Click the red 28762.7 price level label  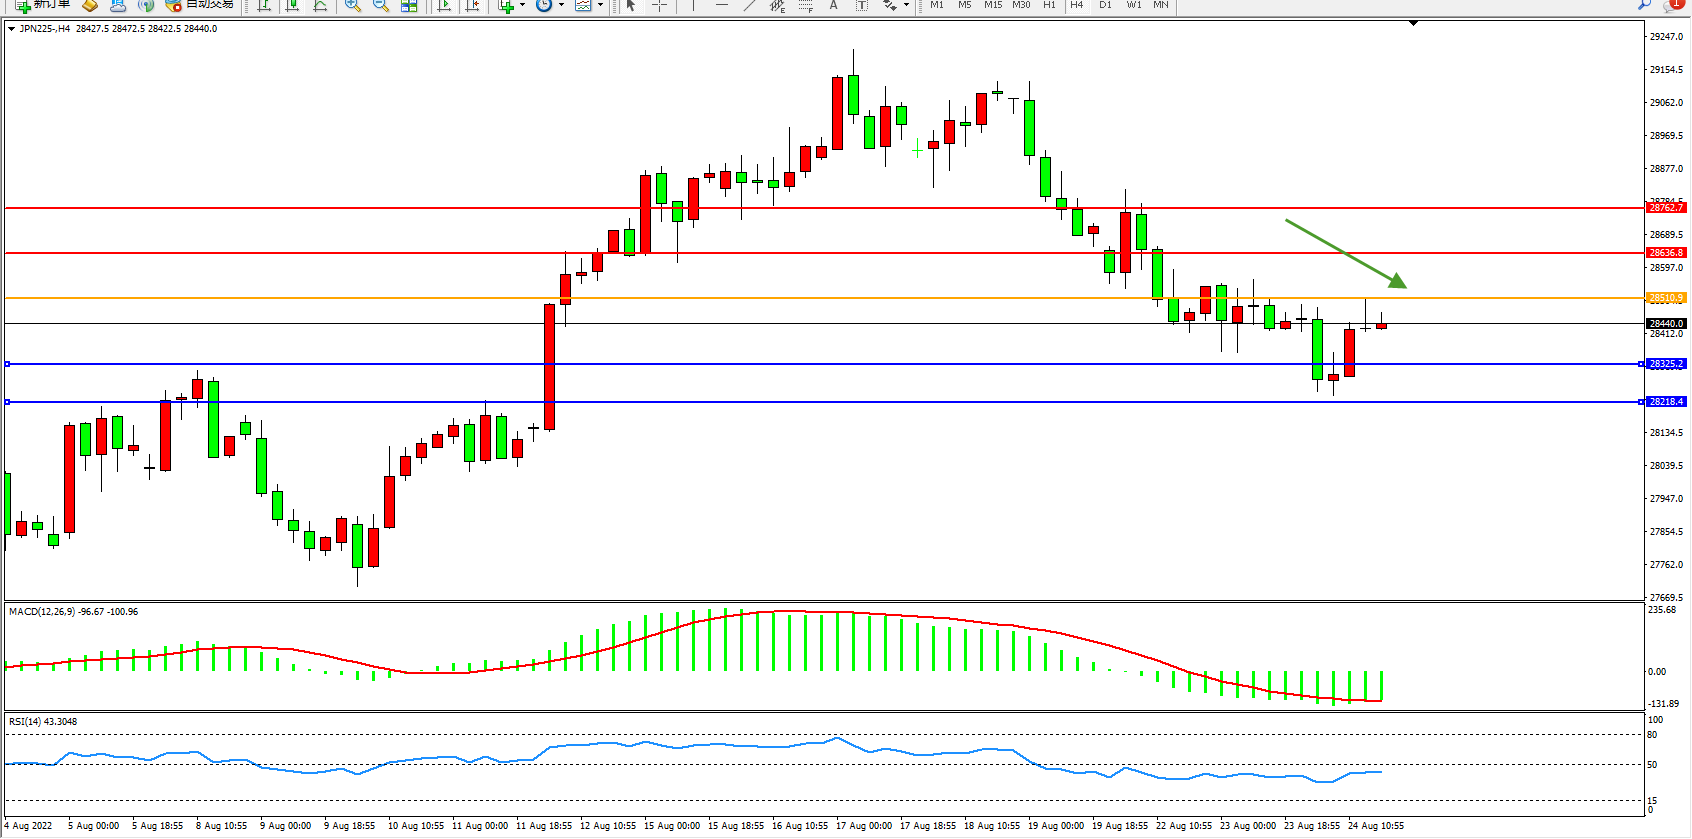(1665, 208)
